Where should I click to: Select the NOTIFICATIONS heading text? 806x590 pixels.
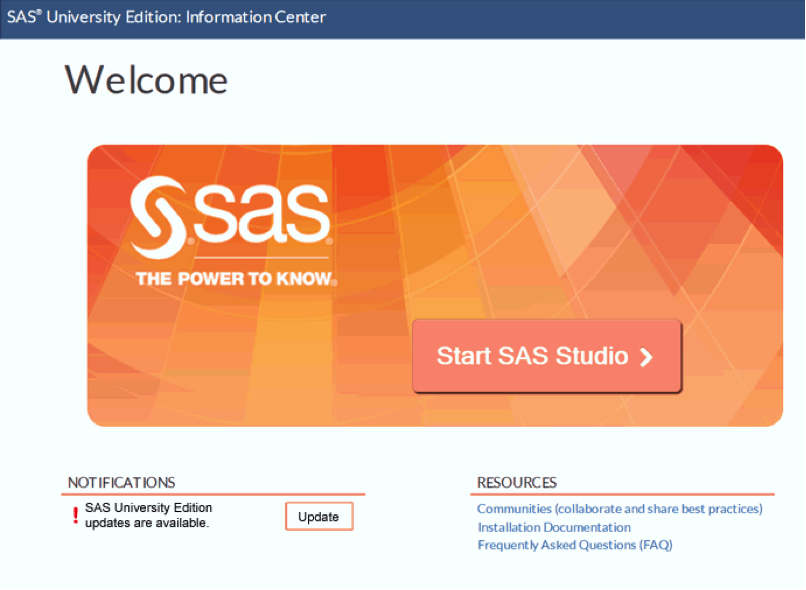click(x=121, y=483)
